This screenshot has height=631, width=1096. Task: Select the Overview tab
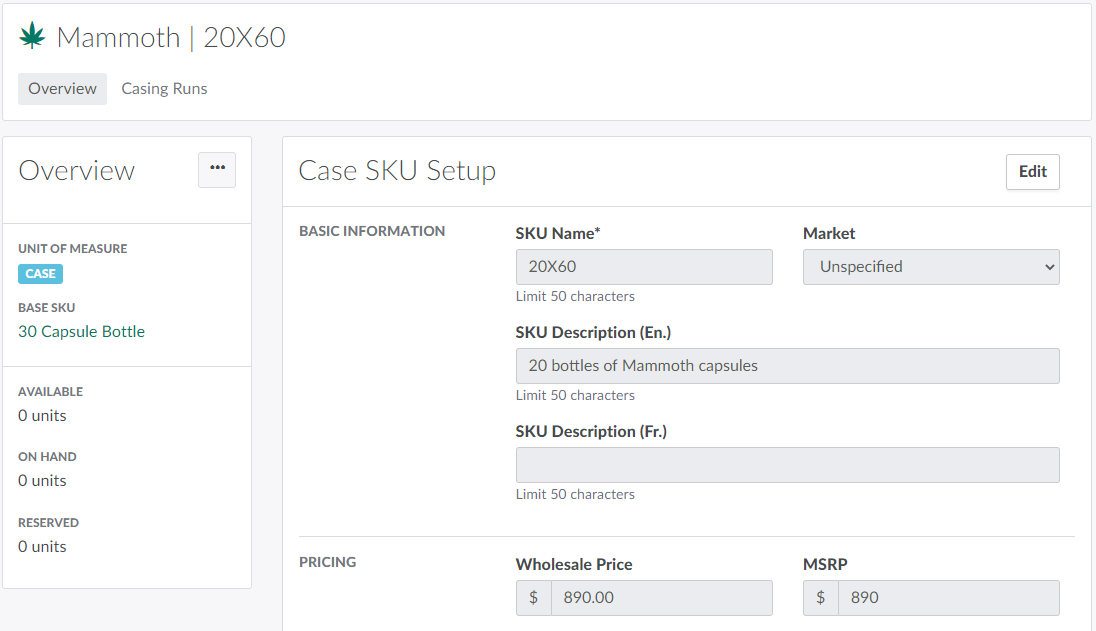pyautogui.click(x=62, y=88)
